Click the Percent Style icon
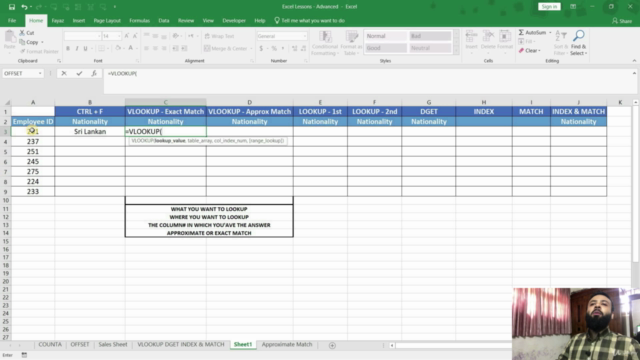The width and height of the screenshot is (640, 360). 274,49
